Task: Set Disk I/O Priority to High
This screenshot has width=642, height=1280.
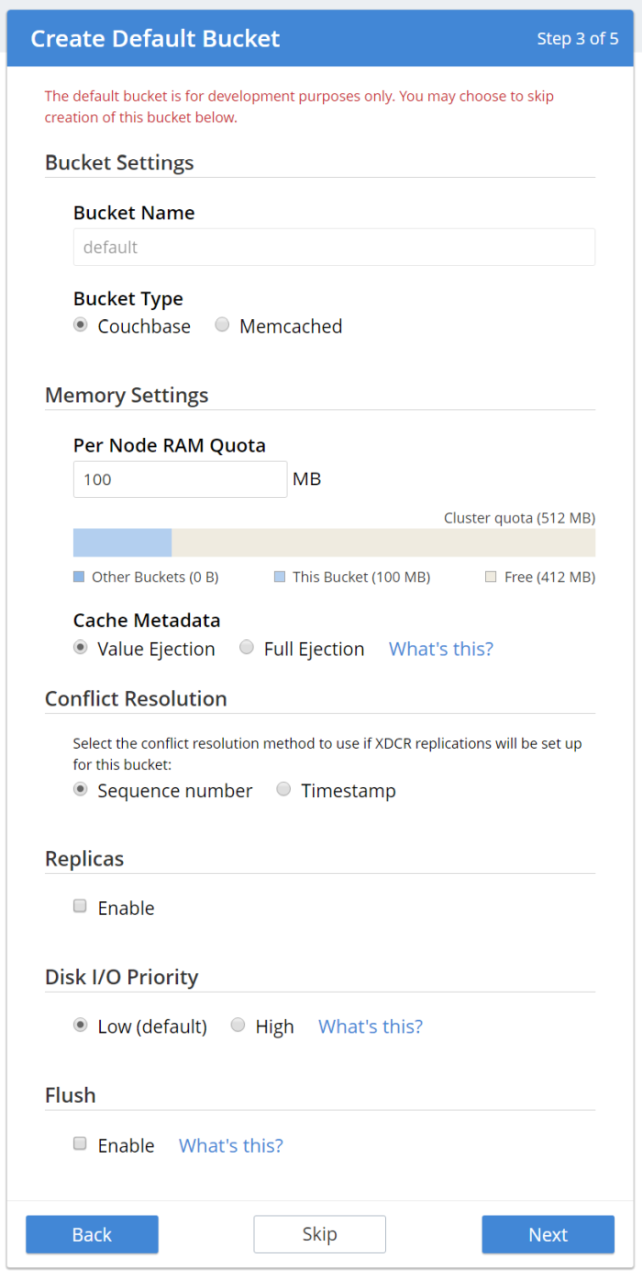Action: point(238,1025)
